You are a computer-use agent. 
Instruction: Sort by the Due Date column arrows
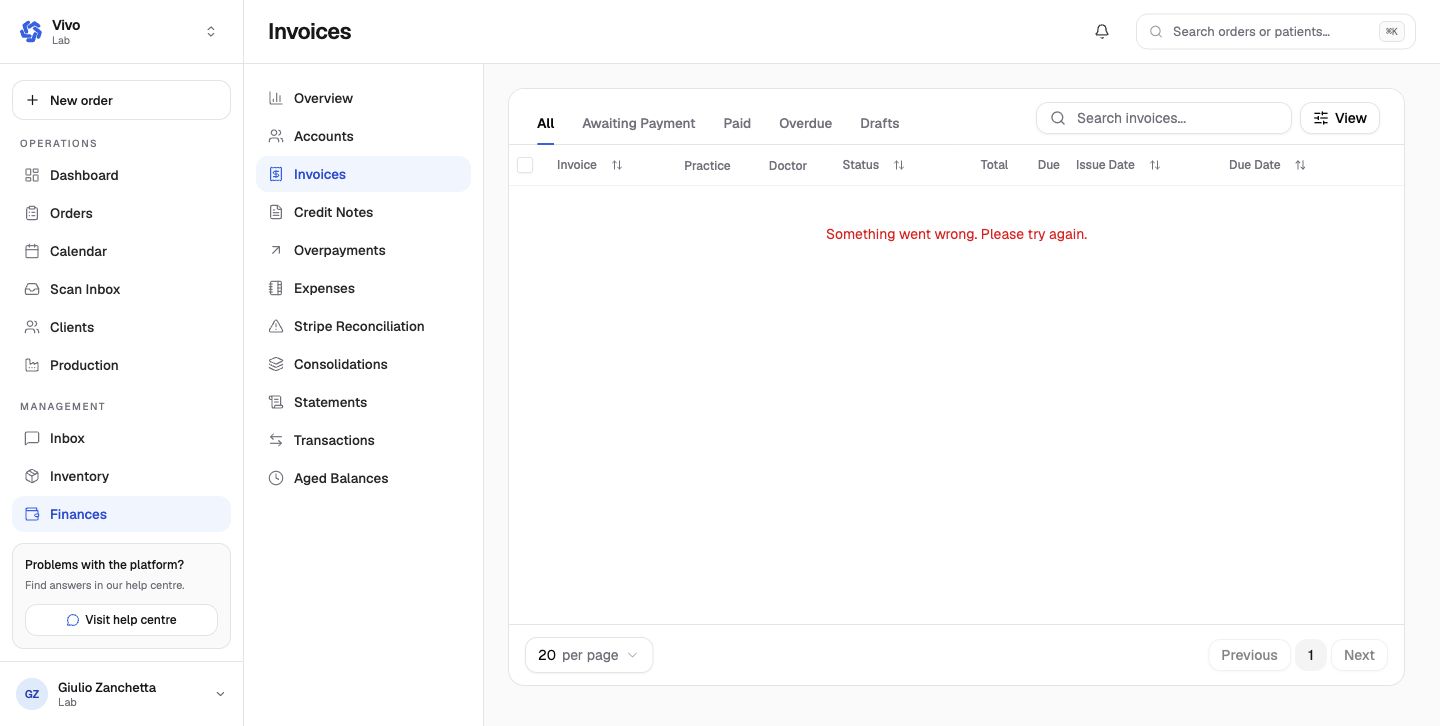tap(1300, 165)
